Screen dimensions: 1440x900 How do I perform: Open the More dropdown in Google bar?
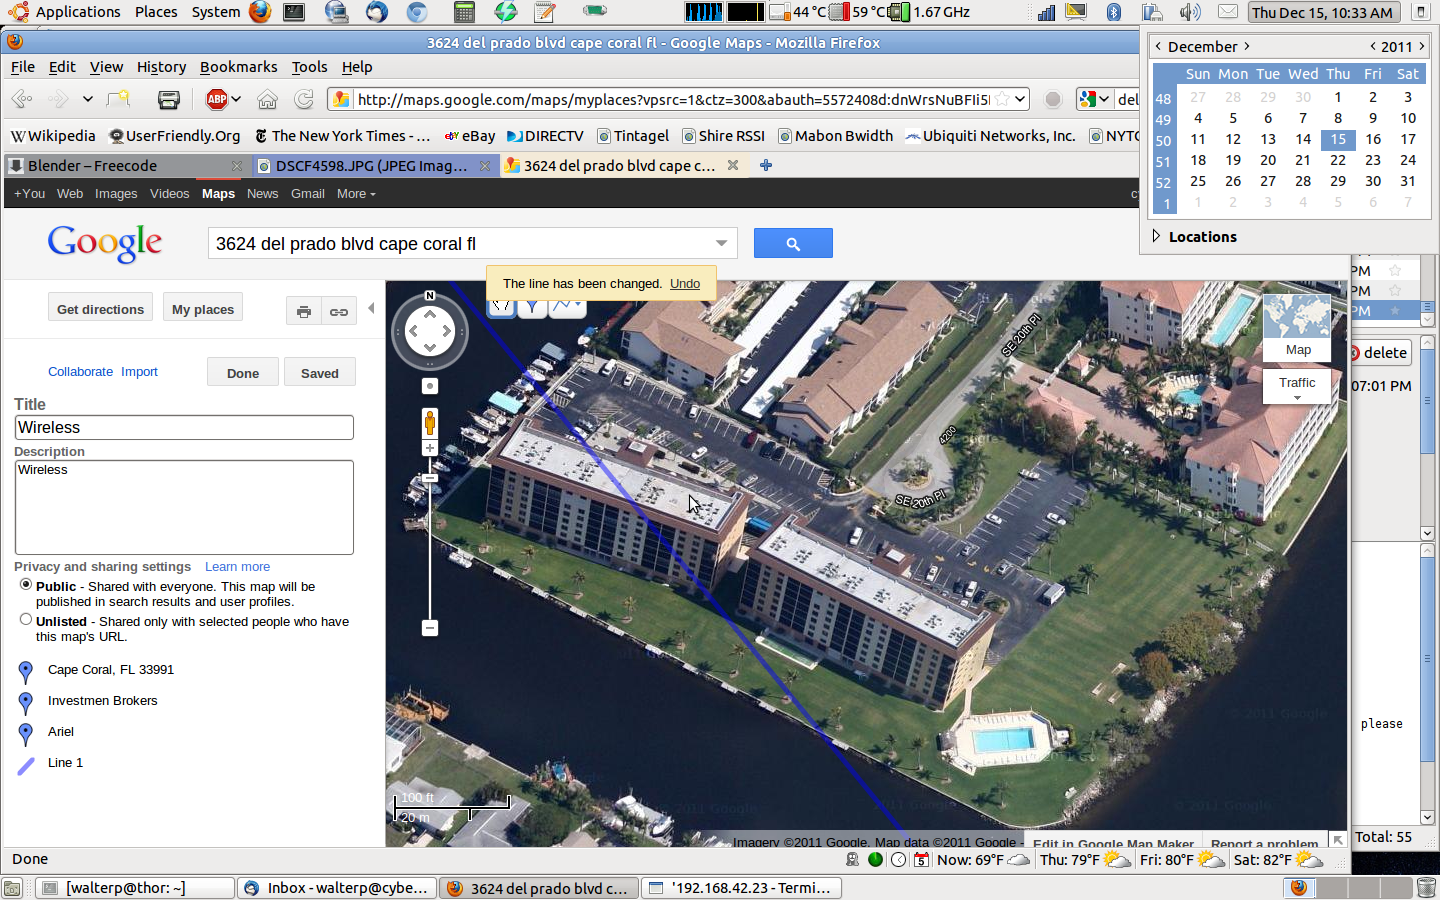pos(356,194)
